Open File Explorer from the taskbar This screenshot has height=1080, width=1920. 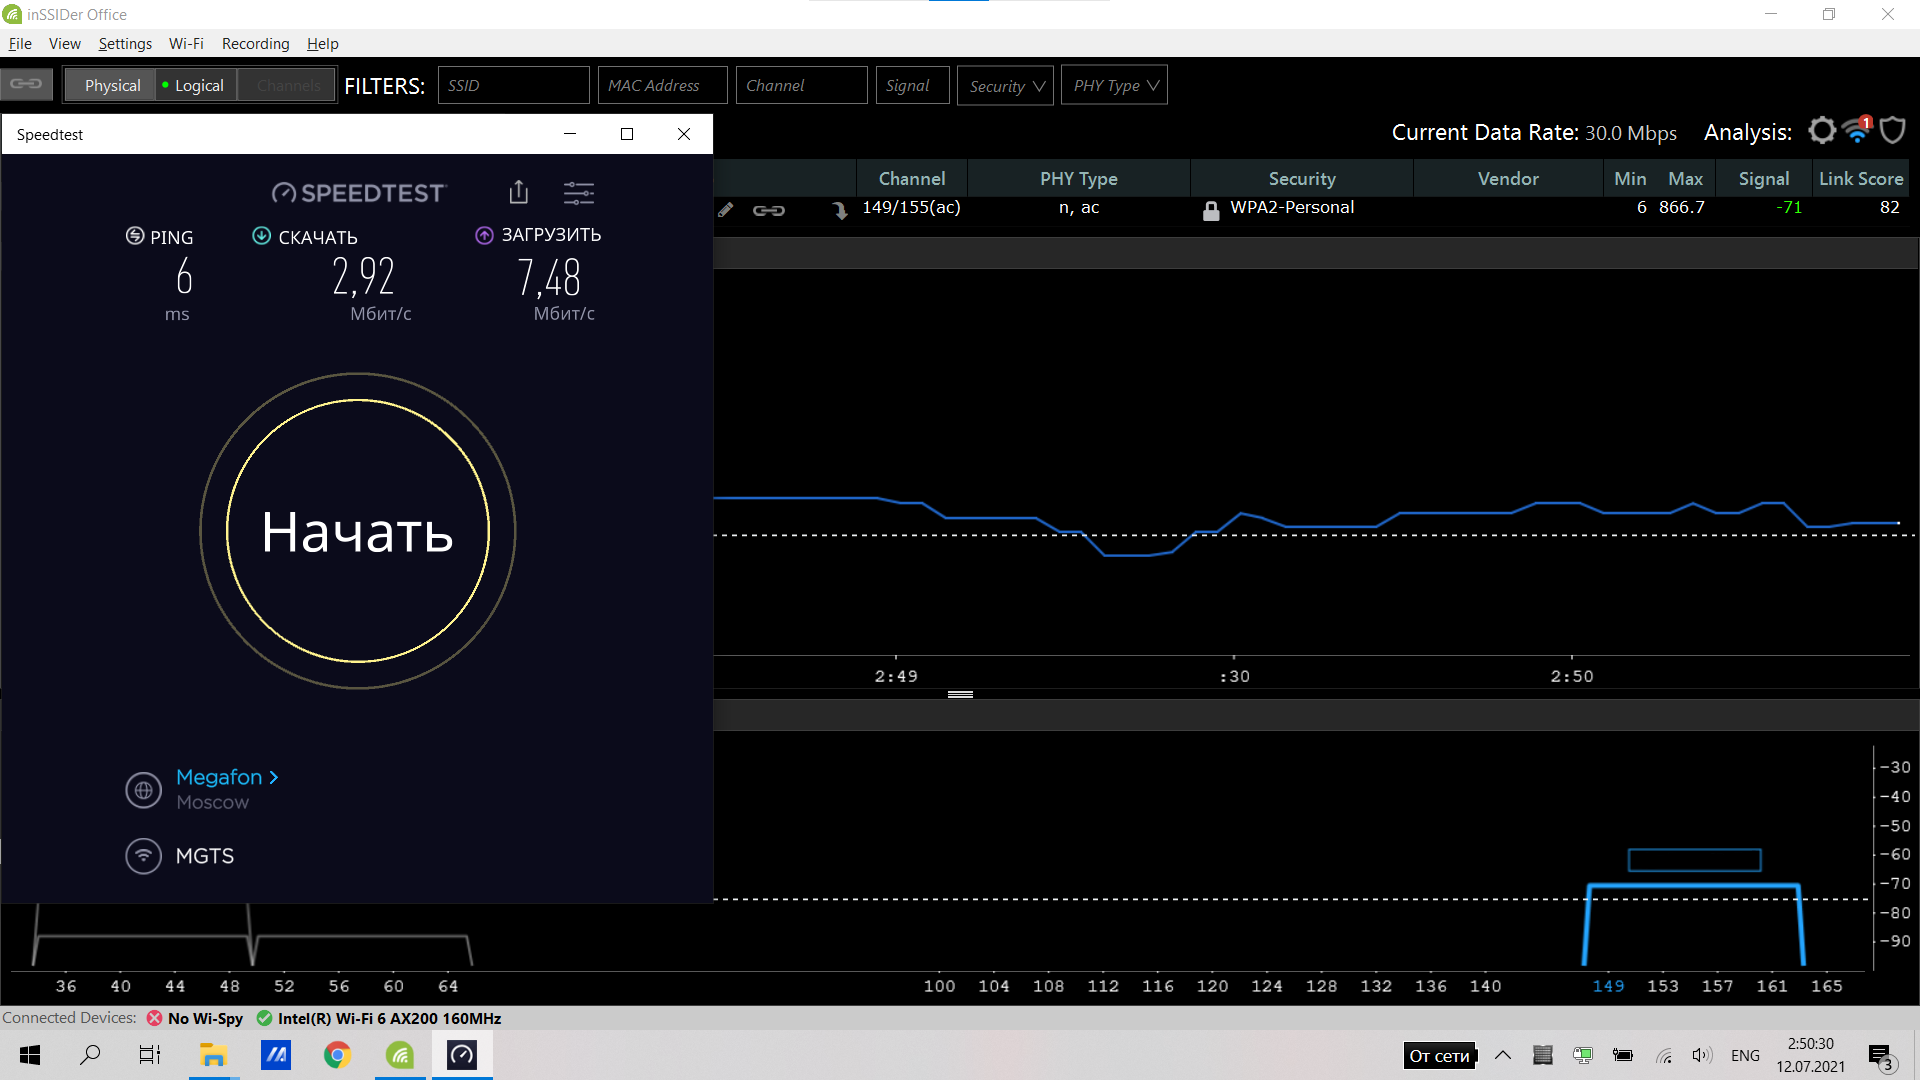213,1055
